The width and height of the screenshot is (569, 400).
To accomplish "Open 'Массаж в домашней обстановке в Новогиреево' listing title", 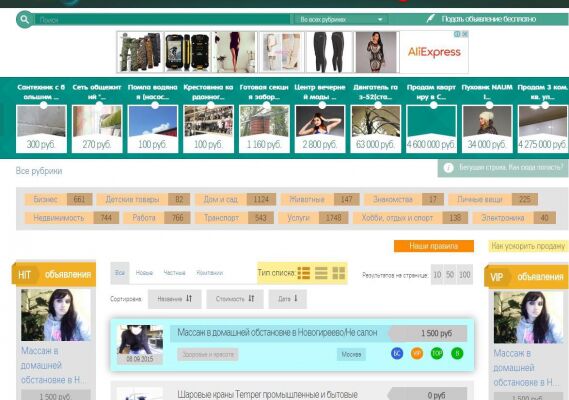I will 277,332.
